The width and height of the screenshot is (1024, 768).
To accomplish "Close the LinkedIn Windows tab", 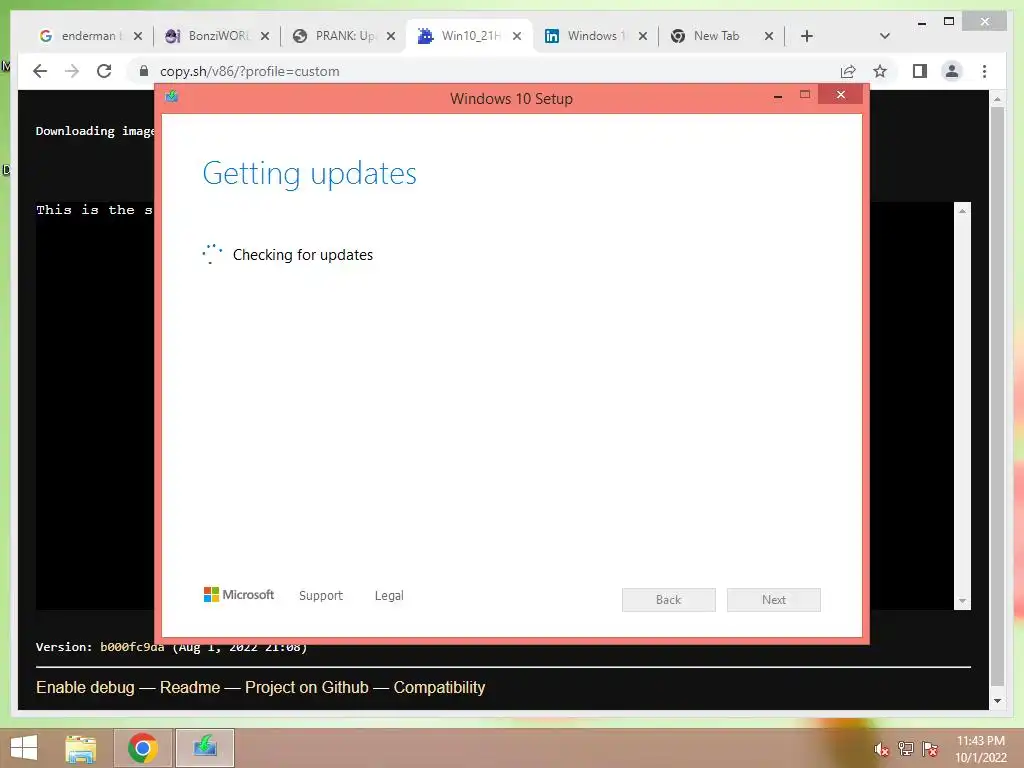I will (643, 36).
